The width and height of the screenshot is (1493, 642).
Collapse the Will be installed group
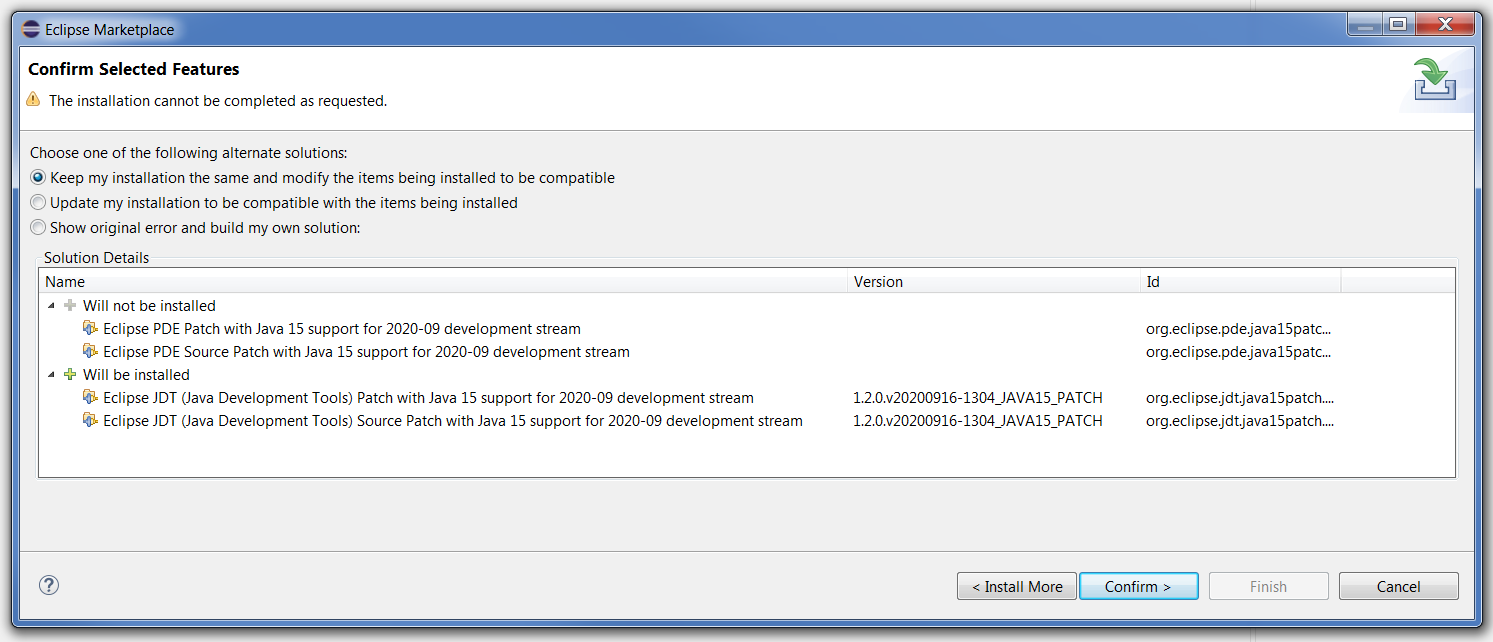pyautogui.click(x=51, y=374)
